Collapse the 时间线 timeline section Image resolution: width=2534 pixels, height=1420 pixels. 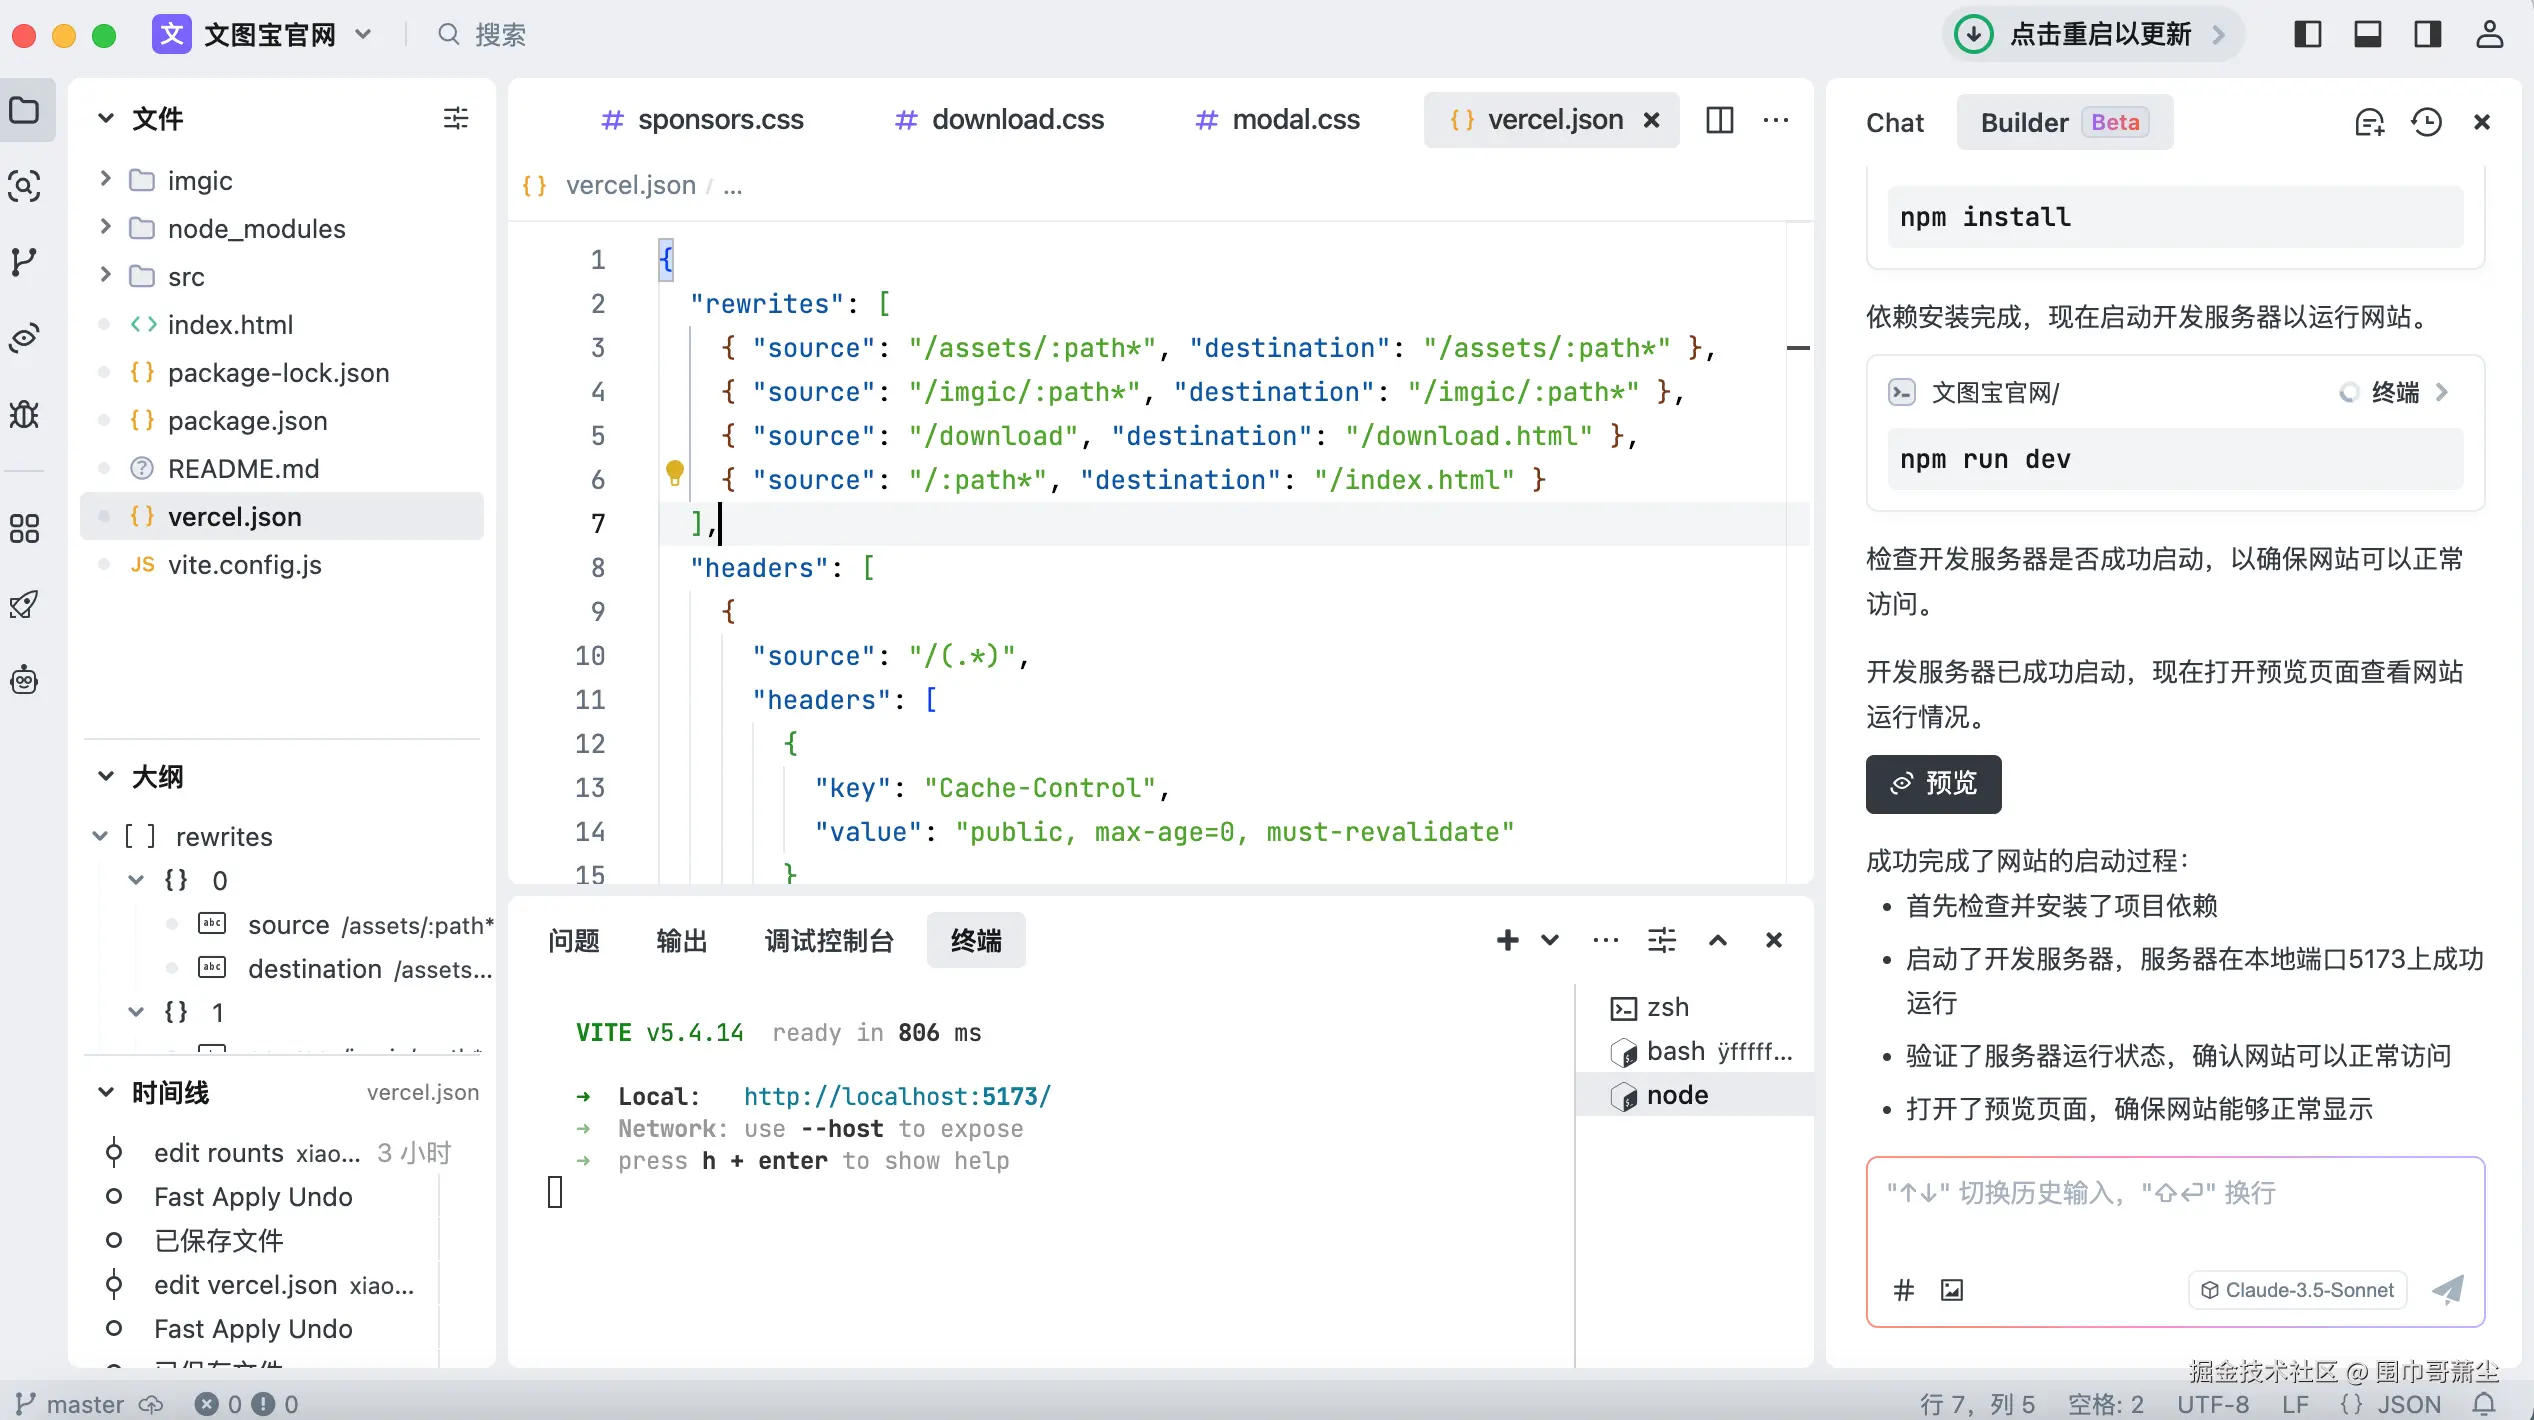pos(105,1092)
